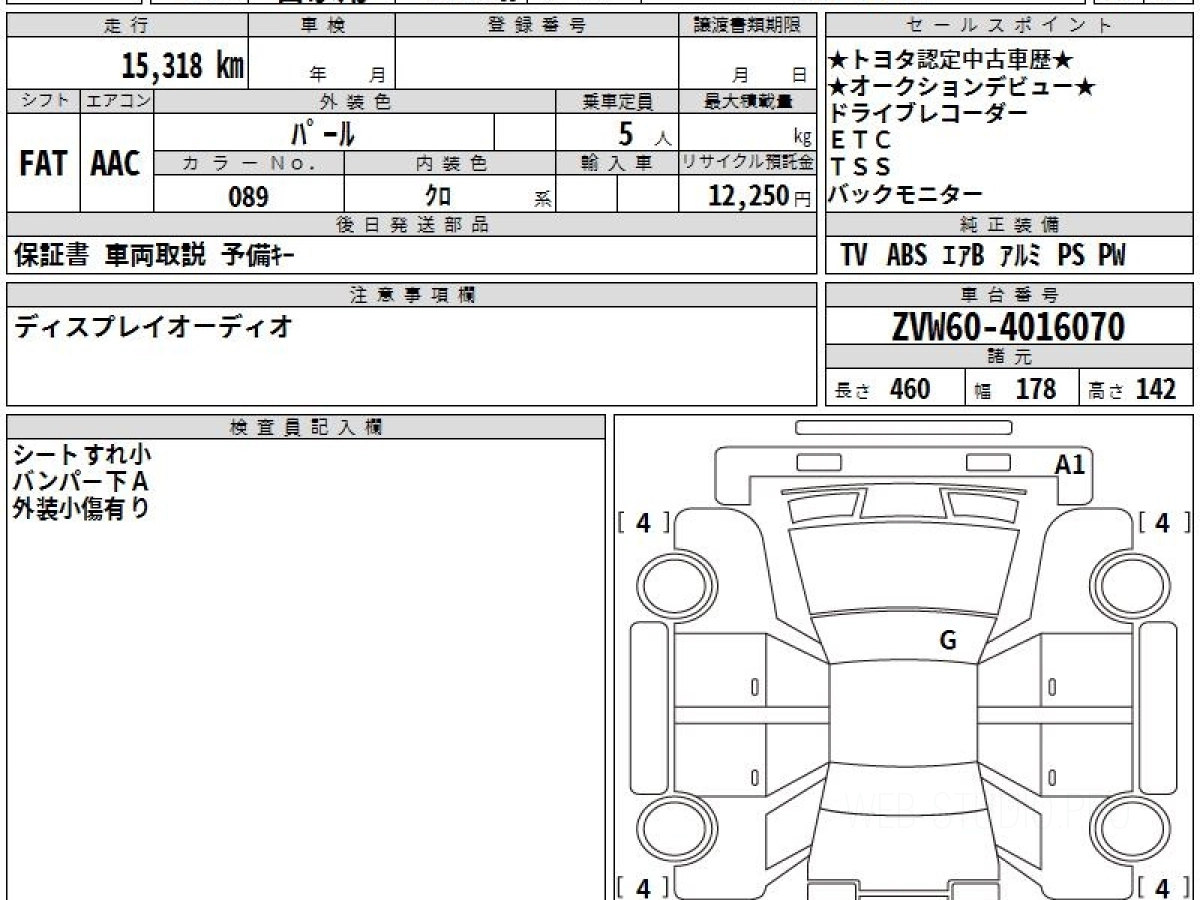Click the 乗車定員 header cell

click(617, 101)
